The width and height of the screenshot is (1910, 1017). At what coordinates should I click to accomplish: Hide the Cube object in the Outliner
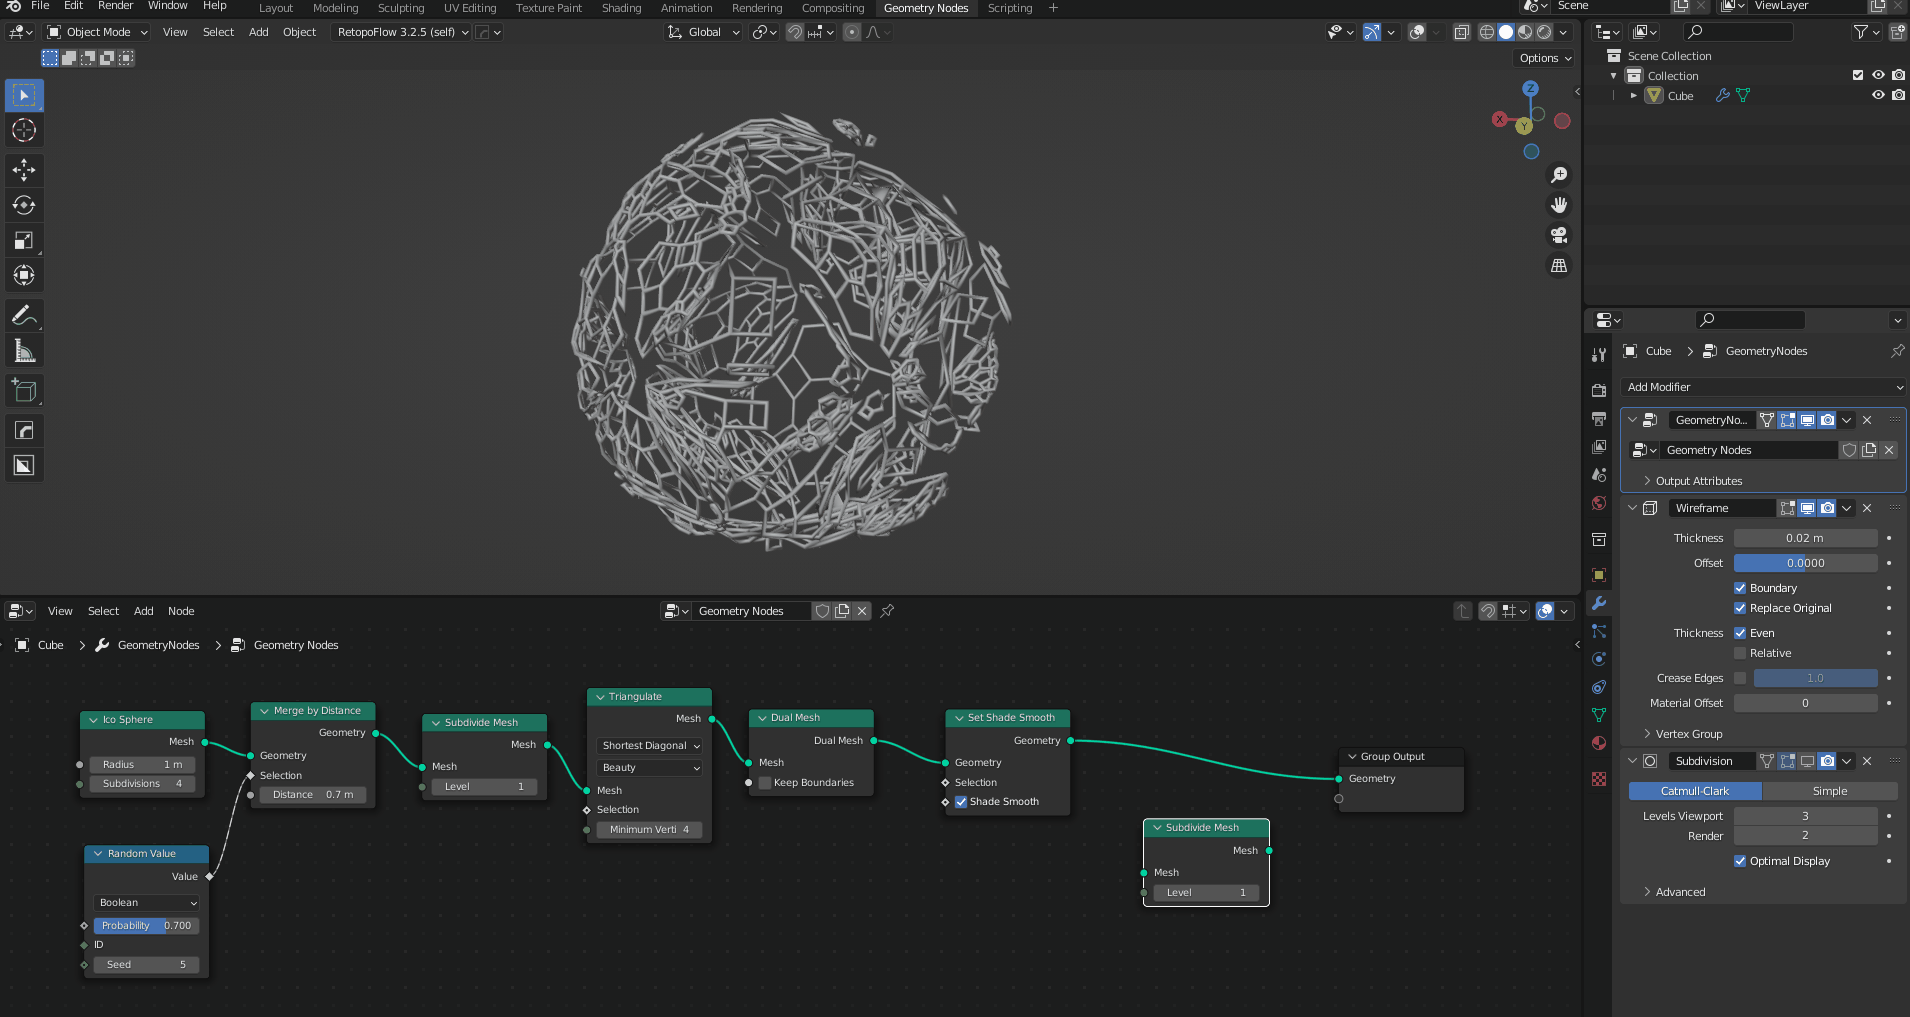click(x=1879, y=95)
